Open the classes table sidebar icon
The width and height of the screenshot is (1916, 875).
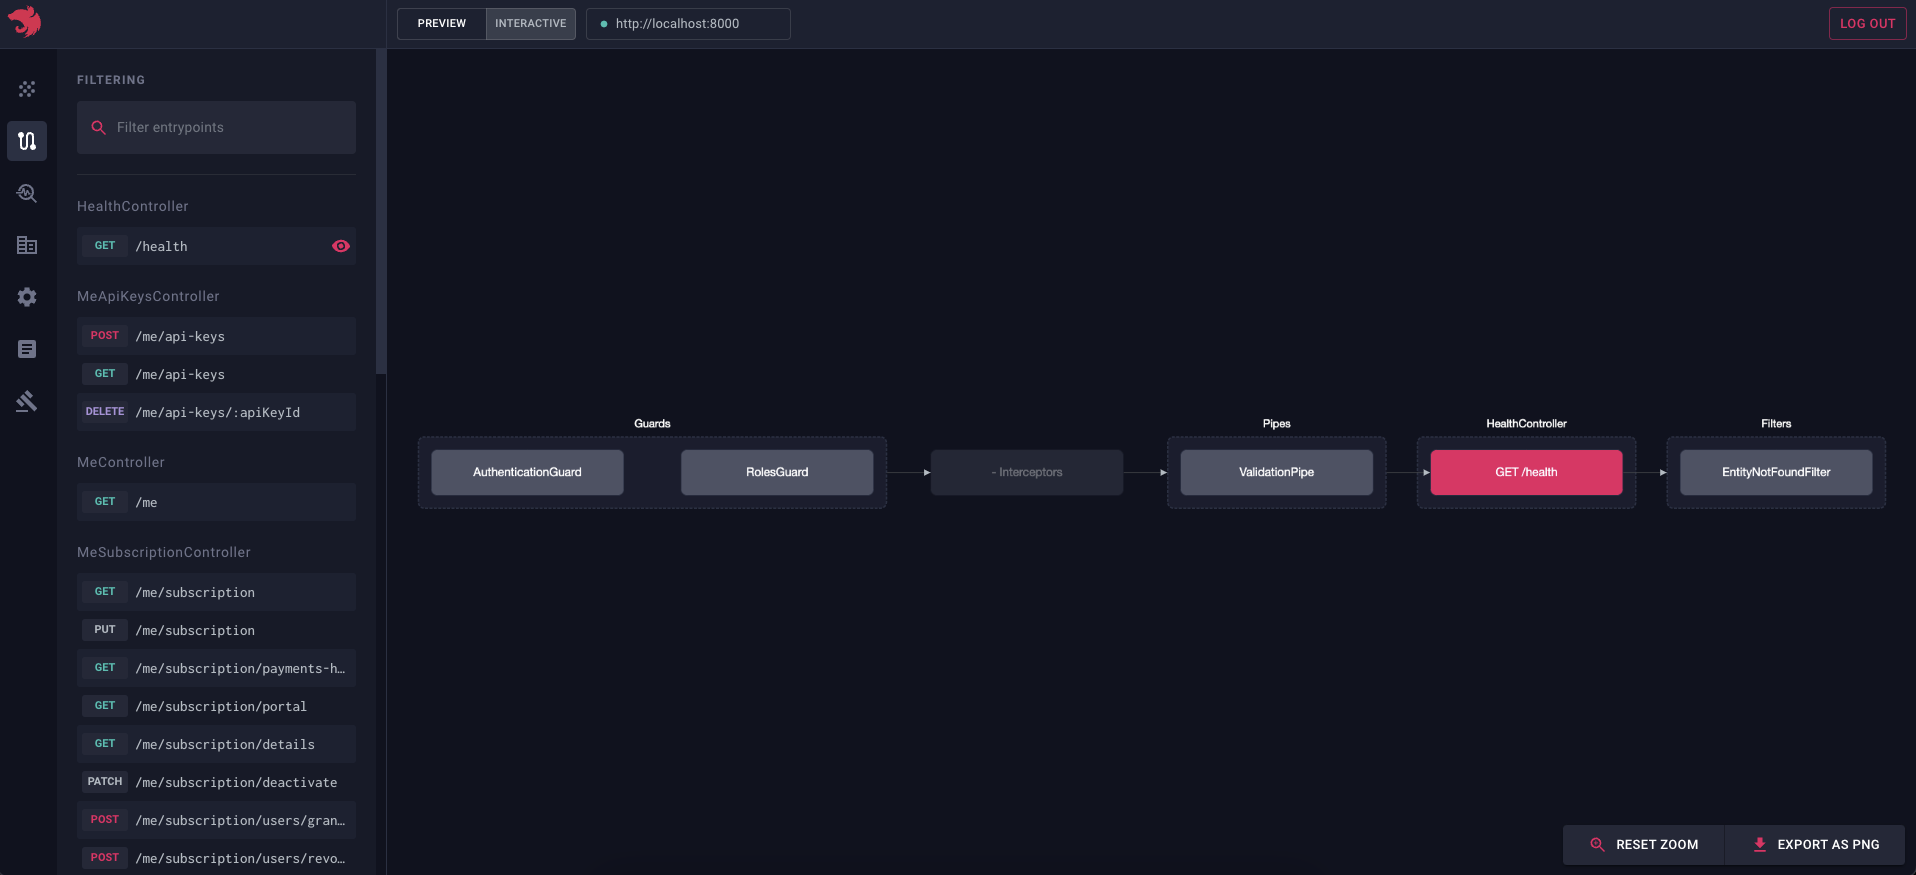[27, 245]
